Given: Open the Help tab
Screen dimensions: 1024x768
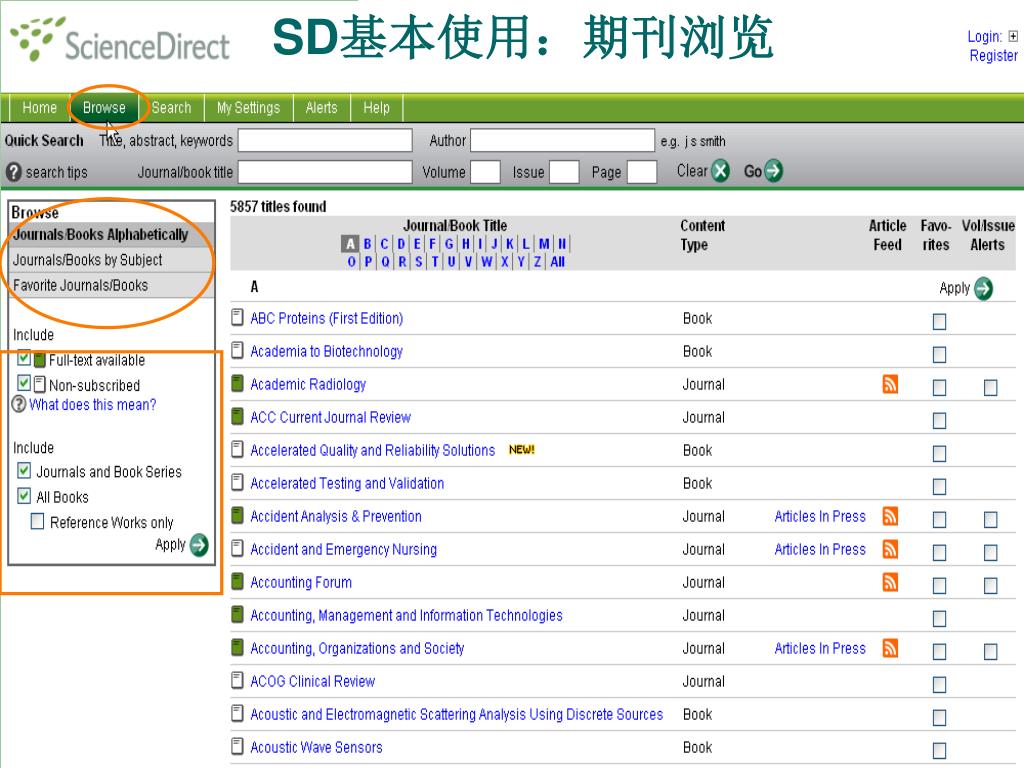Looking at the screenshot, I should click(x=376, y=108).
